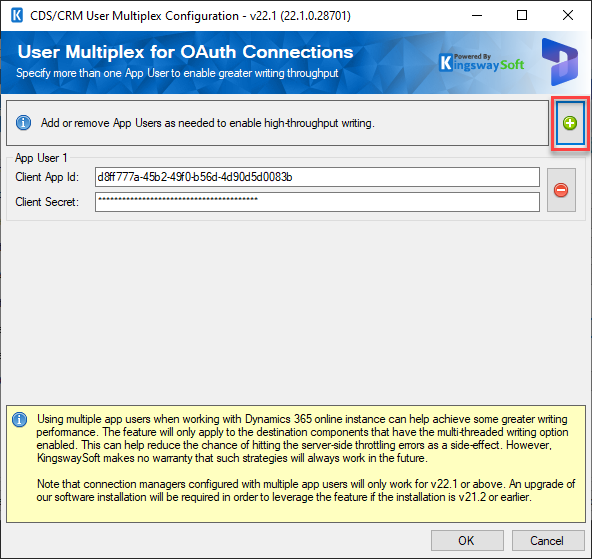Confirm with the OK button
Screen dimensions: 592x559
[x=467, y=541]
